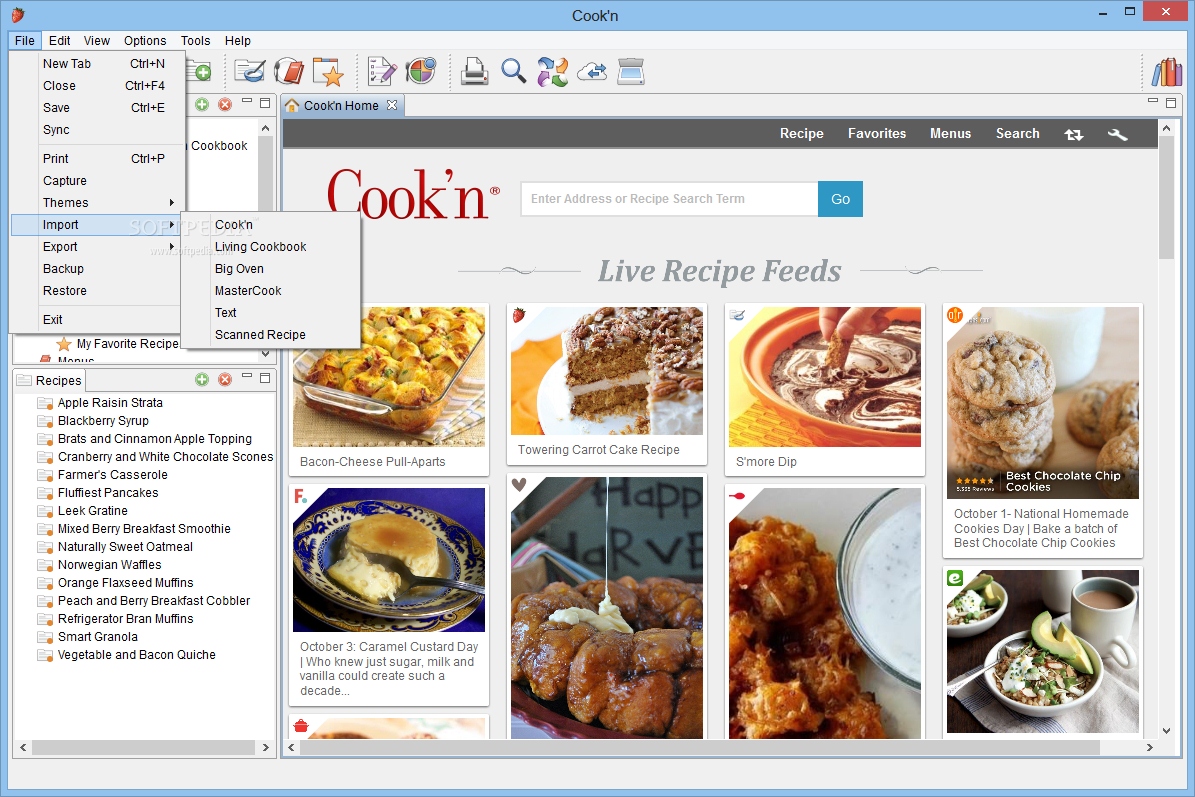
Task: Open the Edit menu
Action: tap(59, 41)
